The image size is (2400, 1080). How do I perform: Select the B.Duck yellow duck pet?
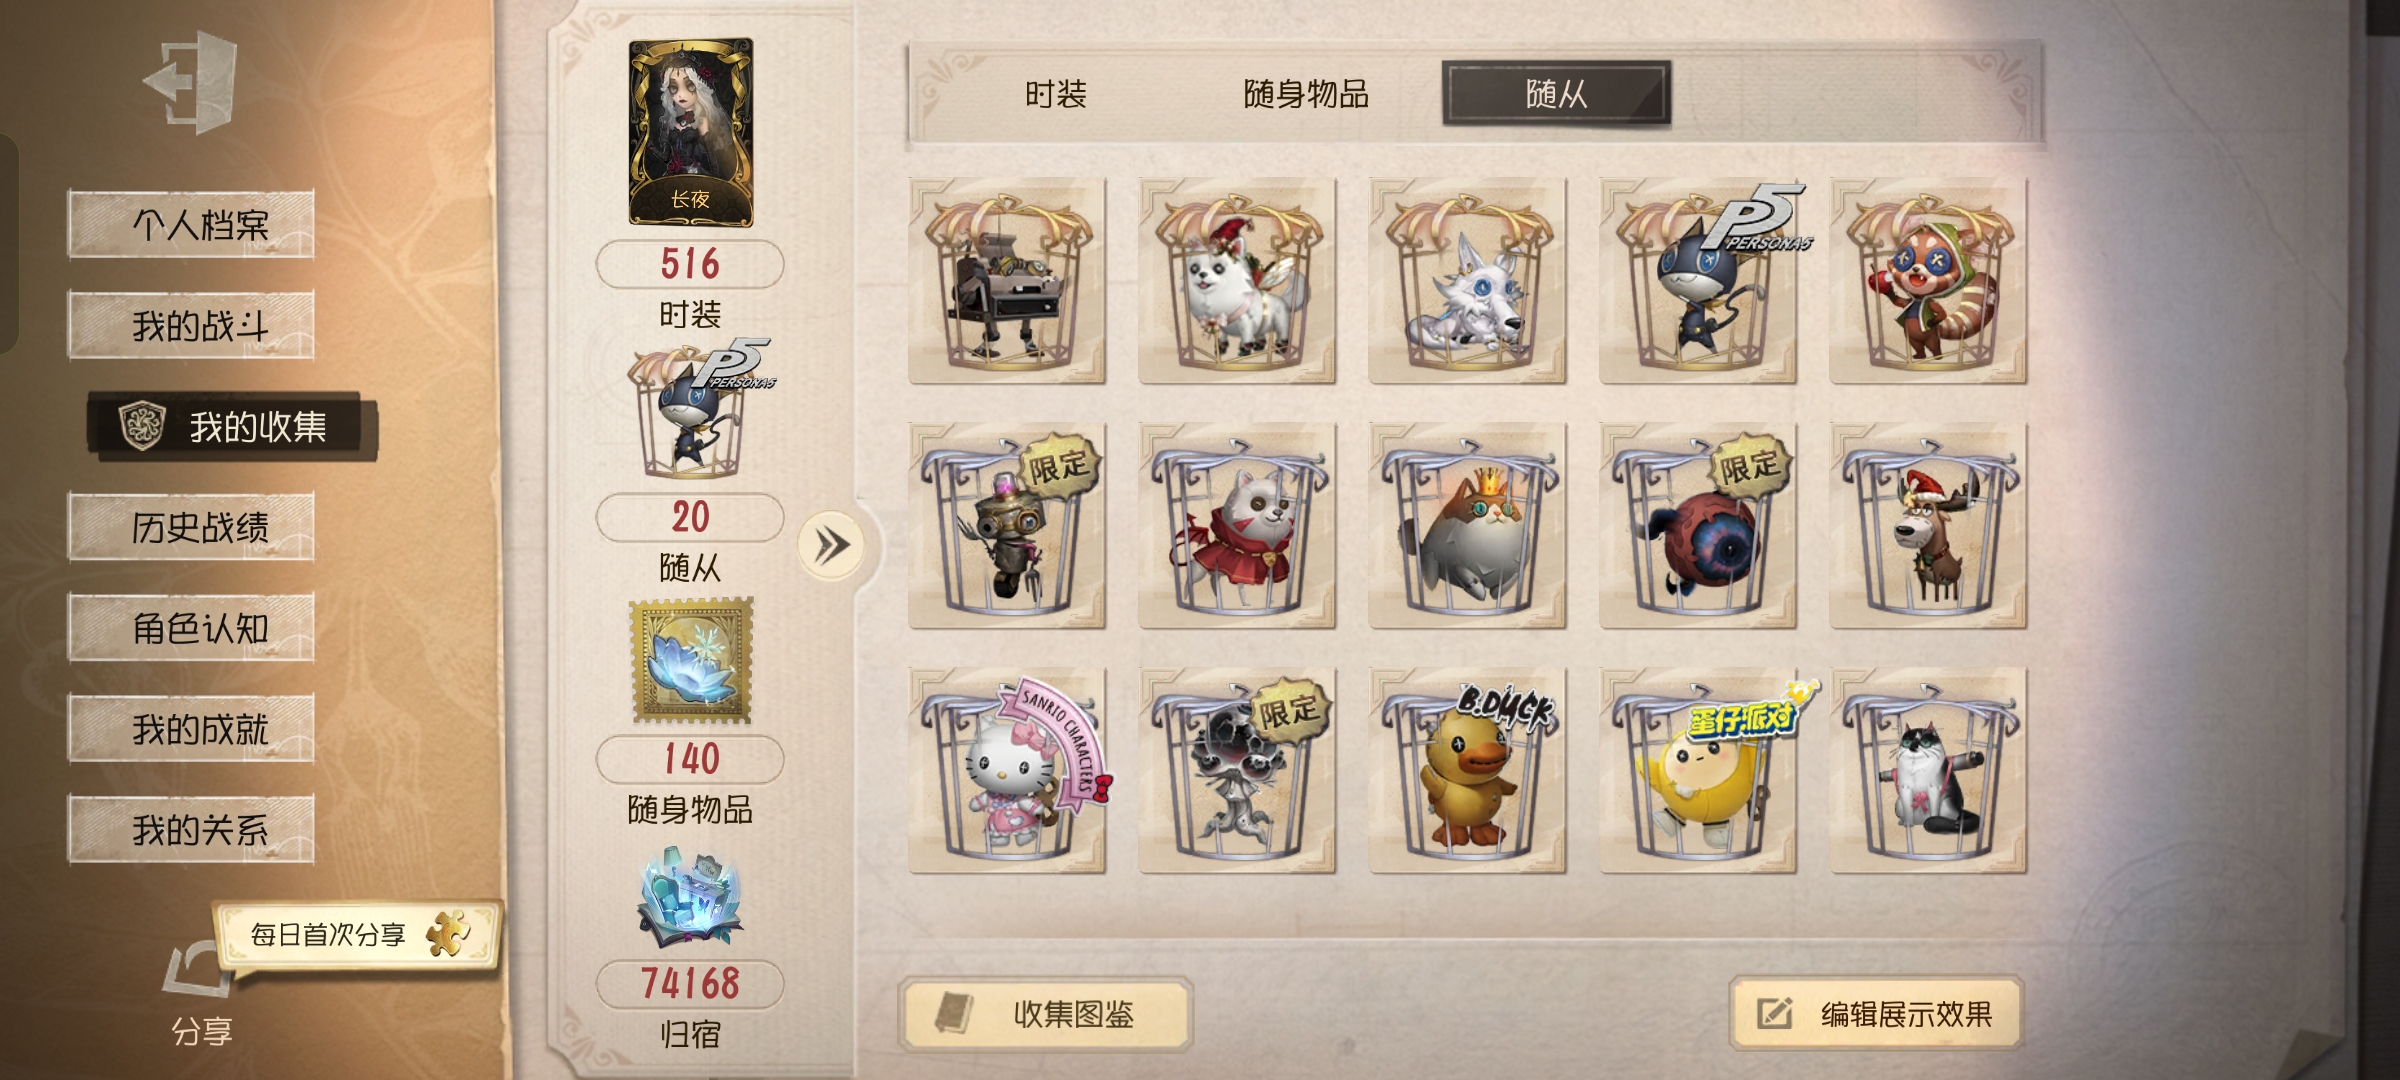[x=1467, y=771]
